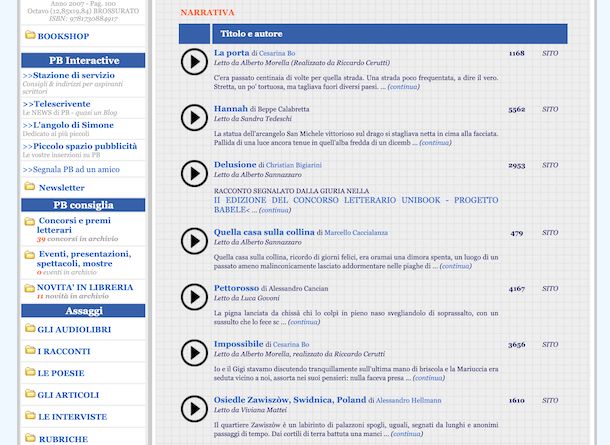This screenshot has height=445, width=610.
Task: Click SITO in the La porta row
Action: pyautogui.click(x=550, y=53)
